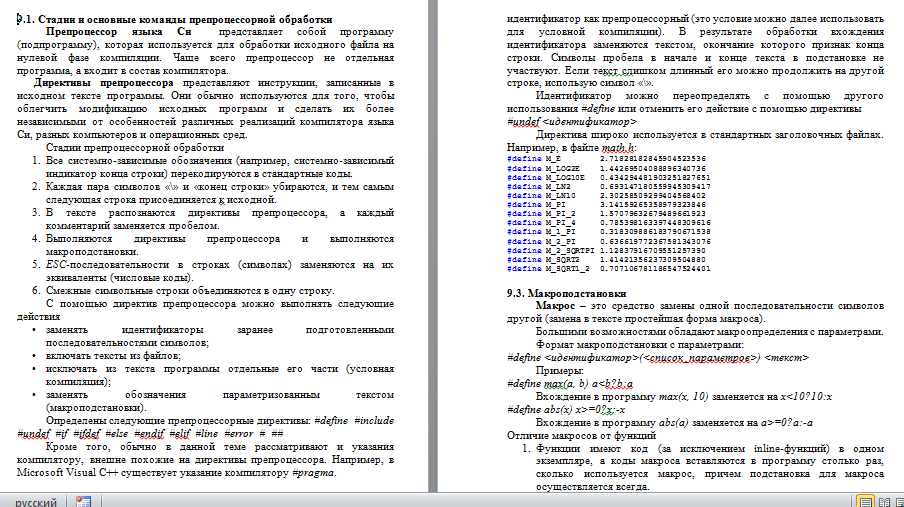Click the directive '#undef <идентификатор>'
The width and height of the screenshot is (904, 507).
[x=572, y=121]
